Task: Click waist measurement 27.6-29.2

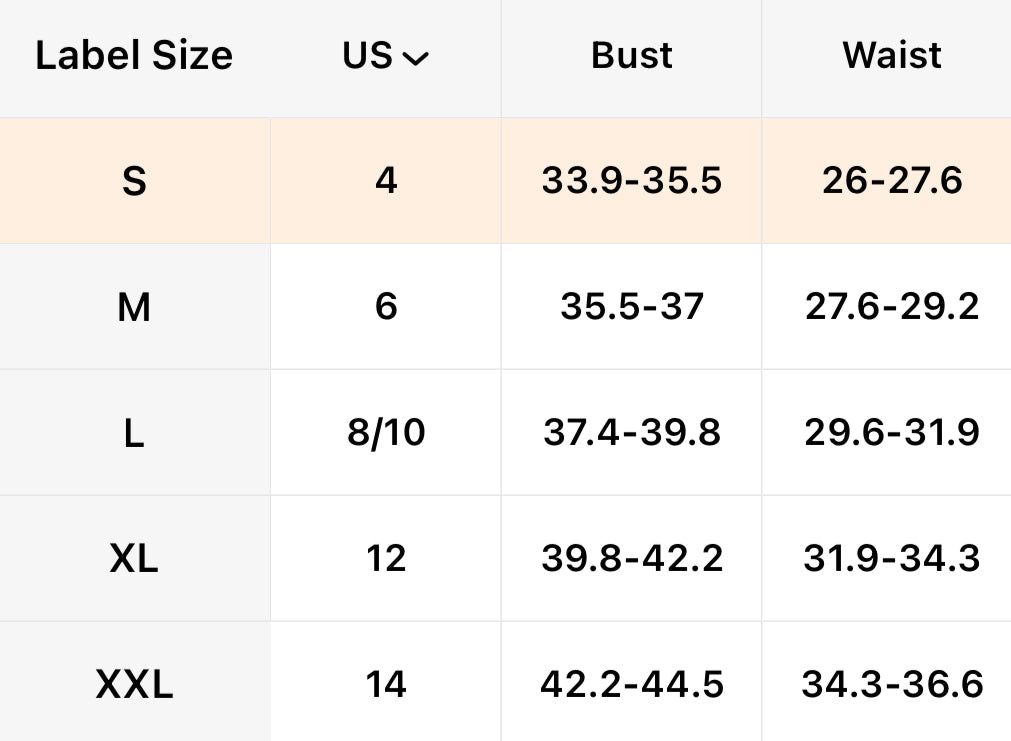Action: tap(892, 307)
